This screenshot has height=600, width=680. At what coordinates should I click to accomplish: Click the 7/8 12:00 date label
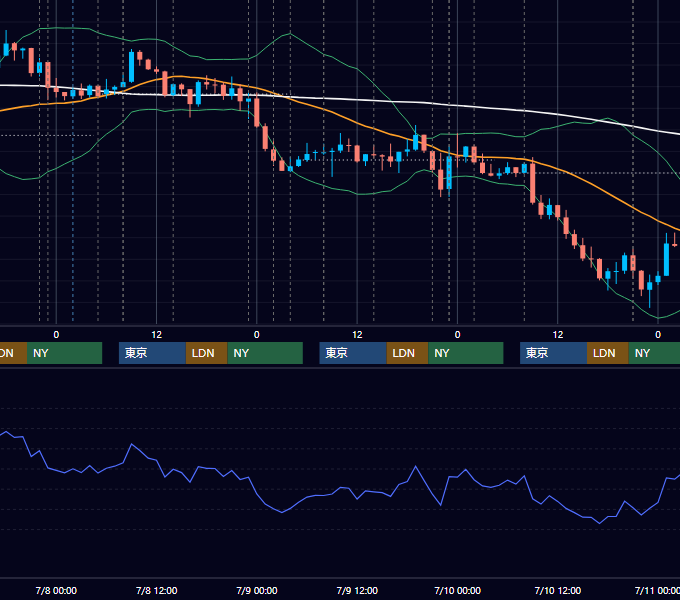pos(157,590)
